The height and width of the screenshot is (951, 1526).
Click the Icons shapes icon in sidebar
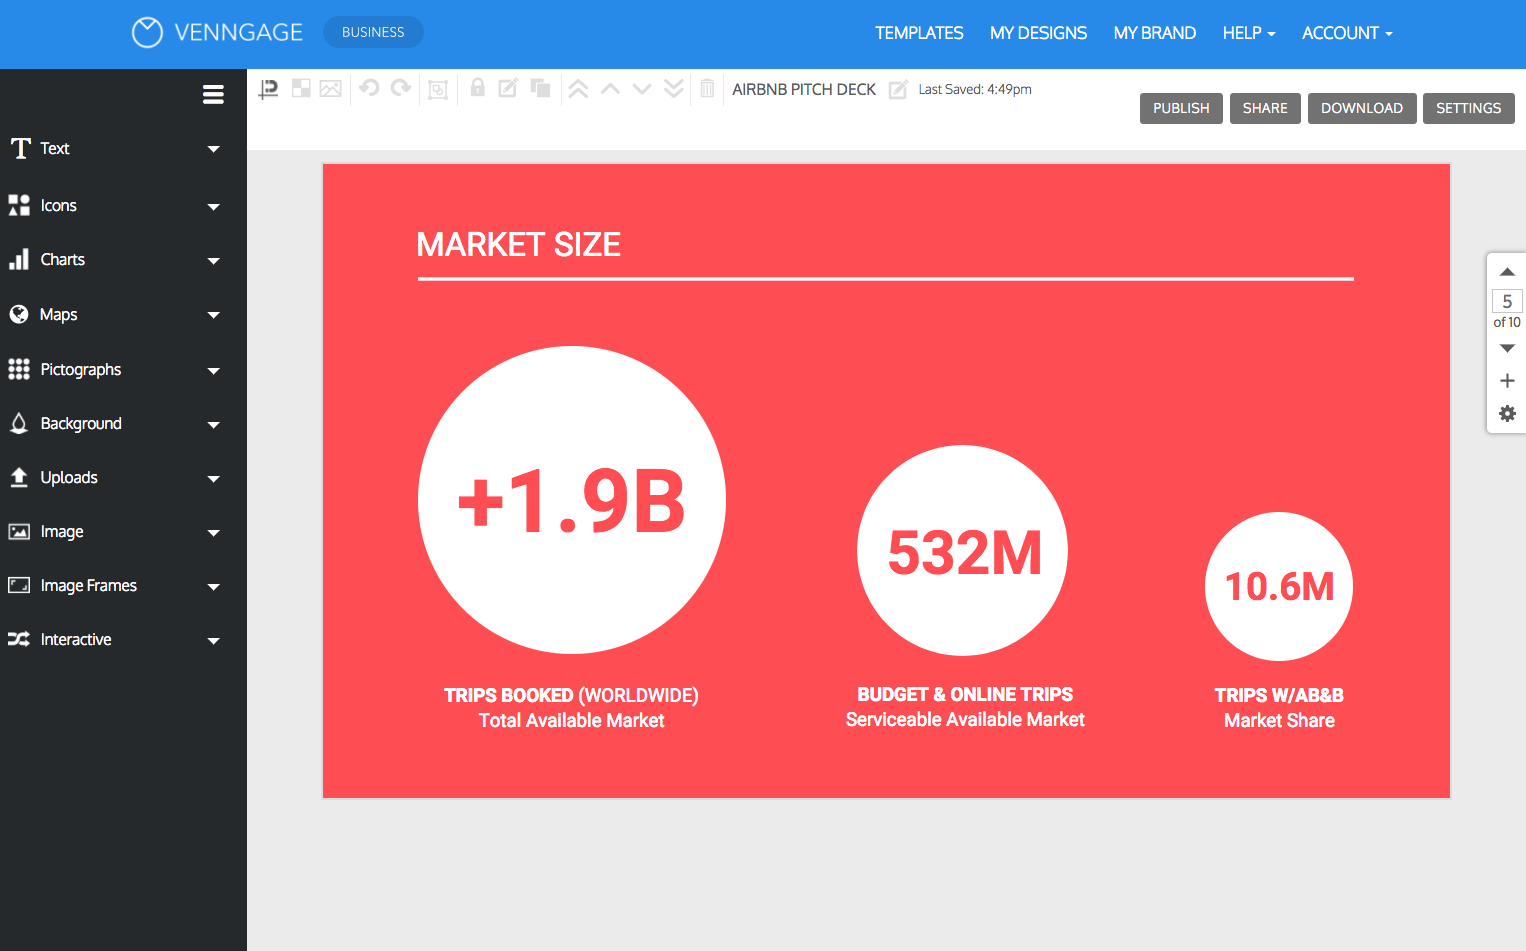coord(19,205)
